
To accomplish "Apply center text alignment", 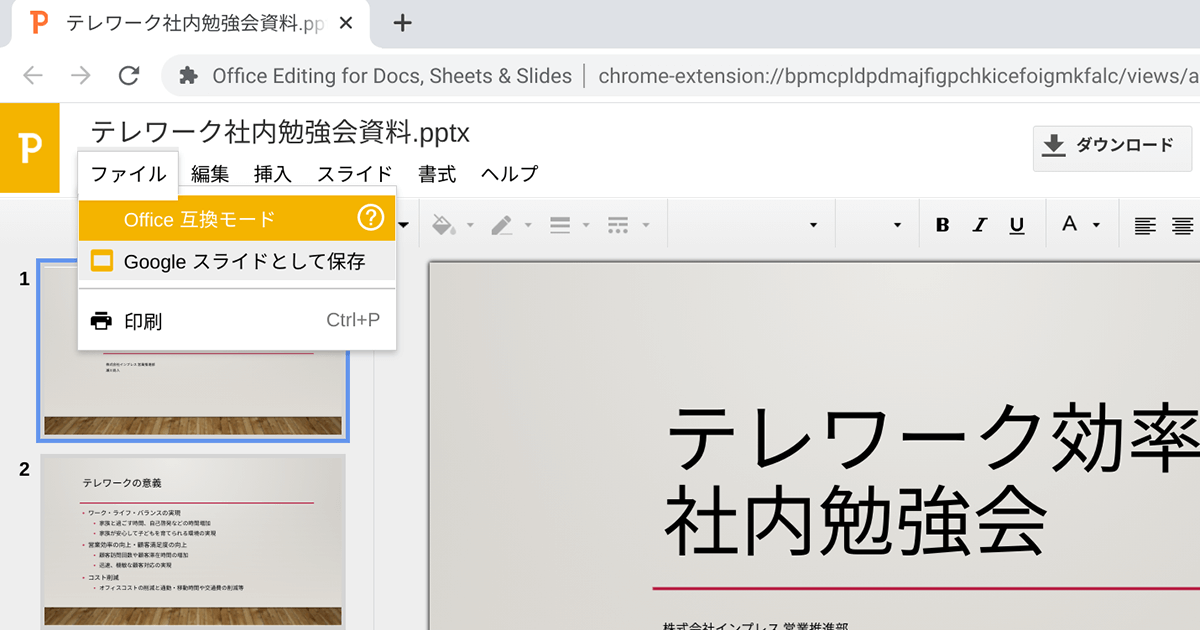I will tap(1183, 225).
